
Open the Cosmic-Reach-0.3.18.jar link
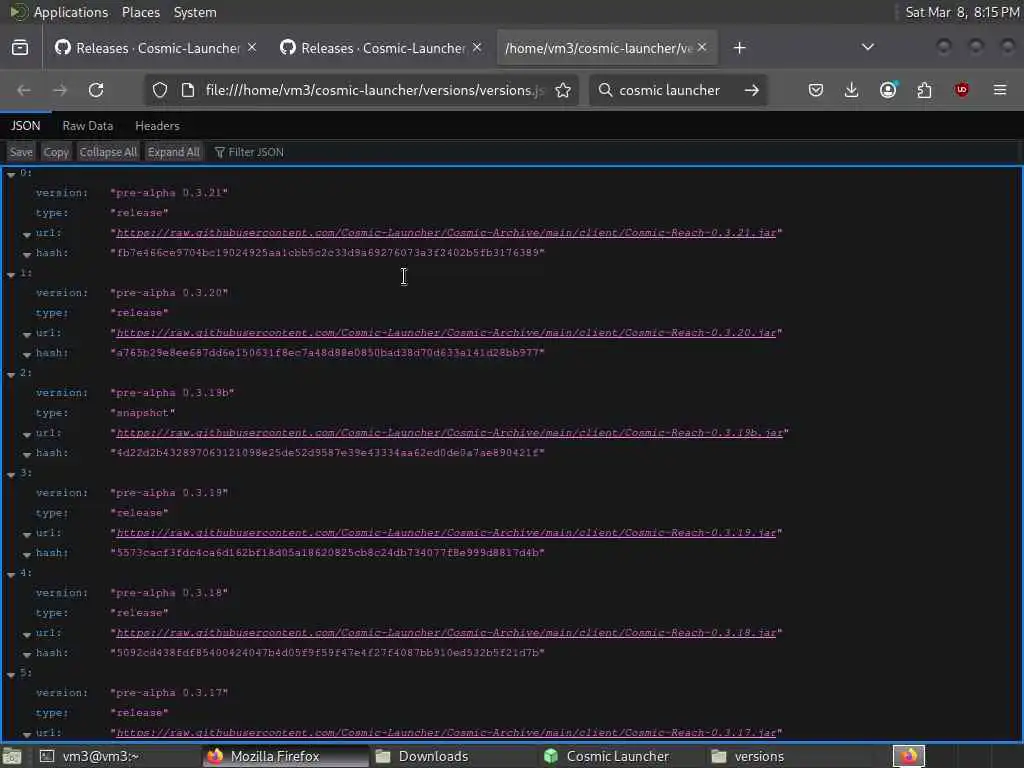[446, 632]
